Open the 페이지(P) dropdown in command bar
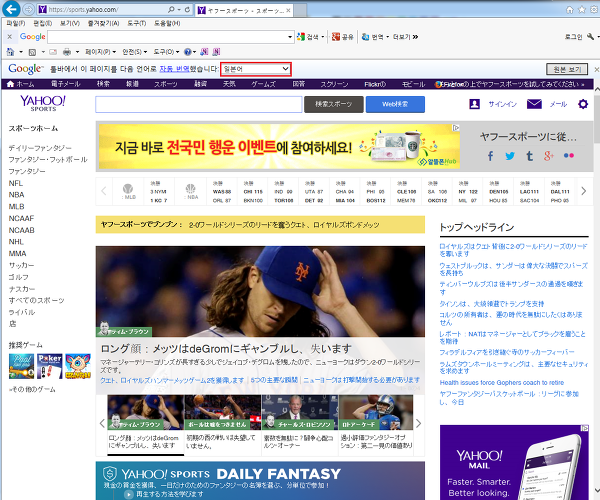This screenshot has height=500, width=600. (x=101, y=52)
